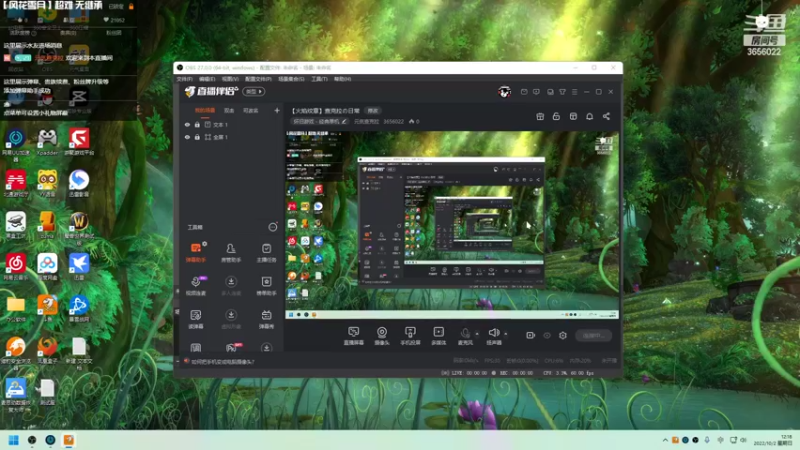Click the OBS icon on the taskbar

click(32, 440)
